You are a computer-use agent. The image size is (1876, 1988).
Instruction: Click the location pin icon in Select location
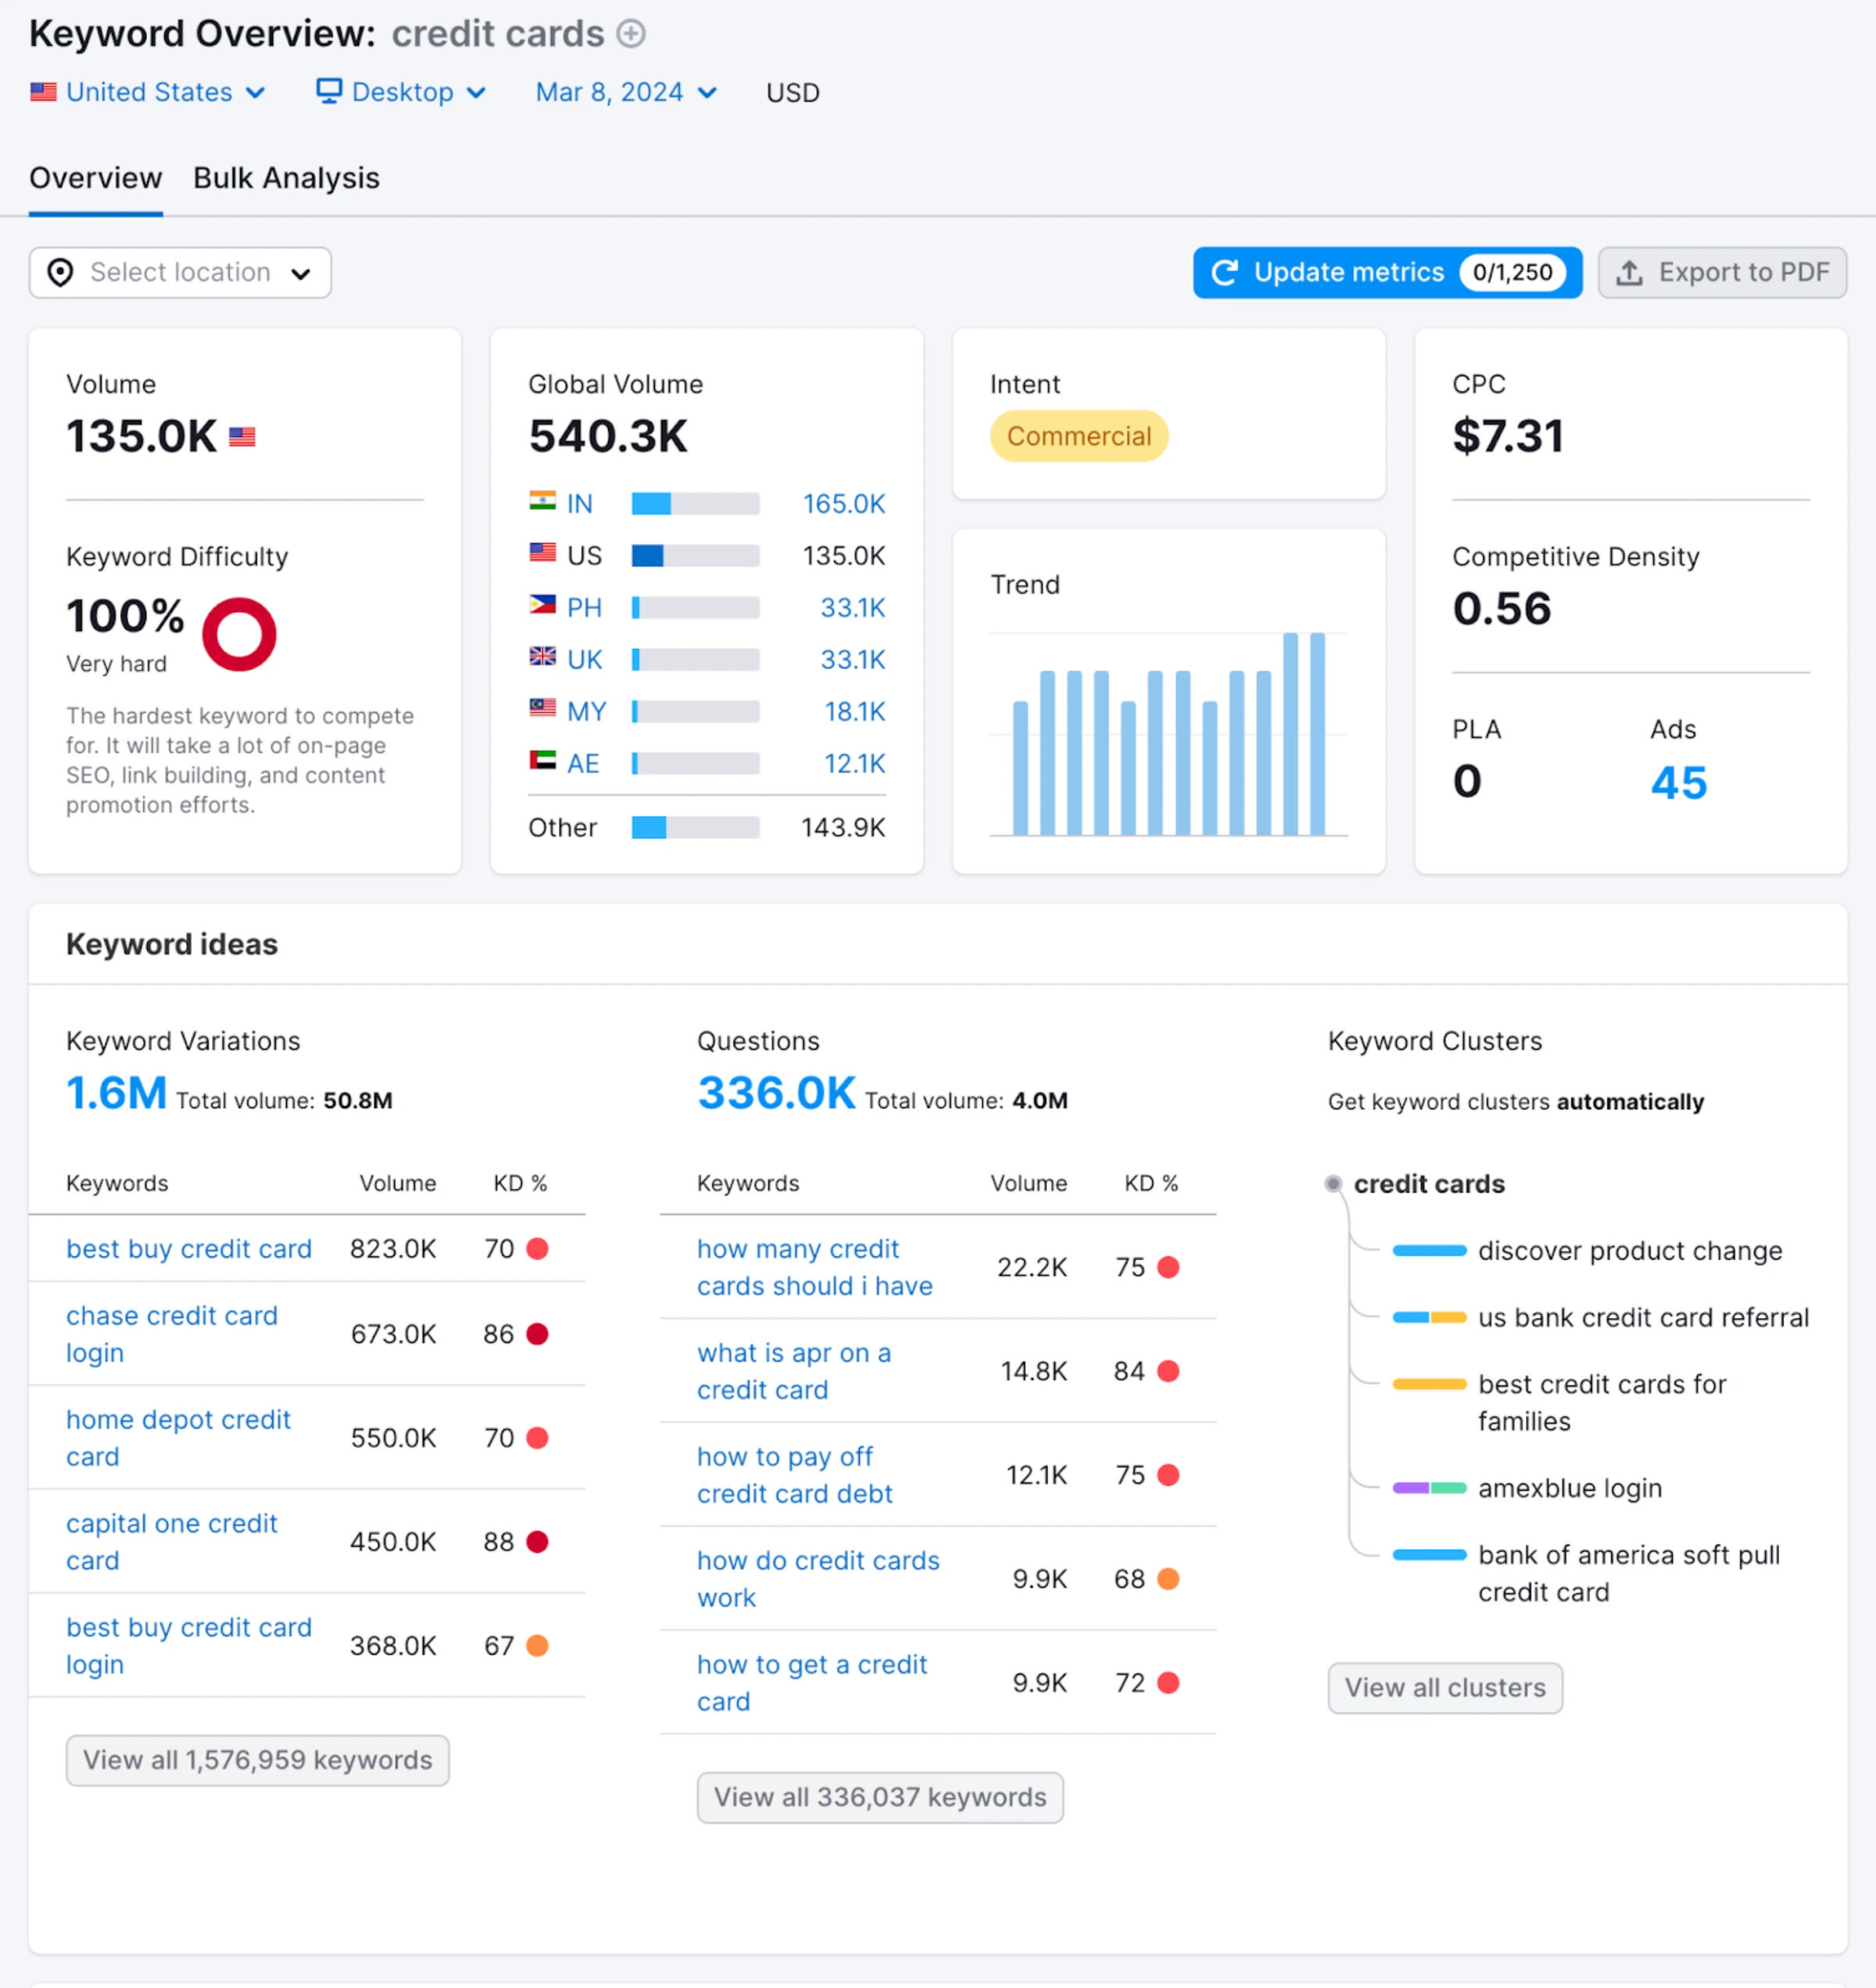click(x=61, y=272)
